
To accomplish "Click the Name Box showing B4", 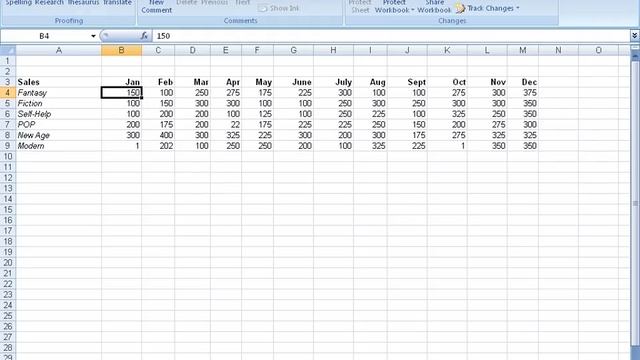I will pos(45,36).
